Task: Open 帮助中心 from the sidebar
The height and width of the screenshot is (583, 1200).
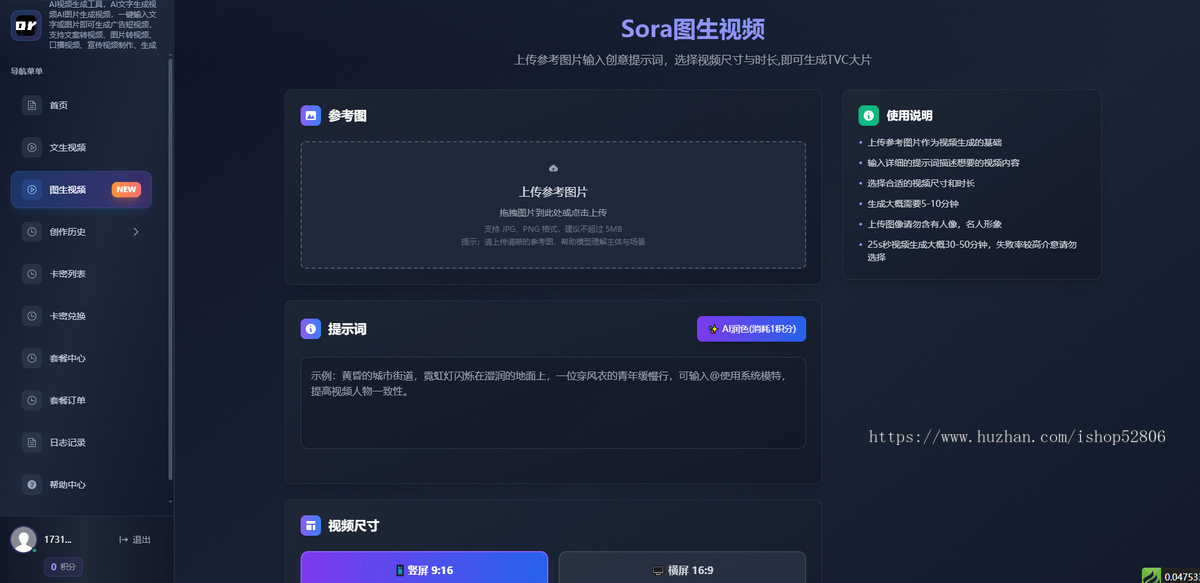Action: click(x=81, y=484)
